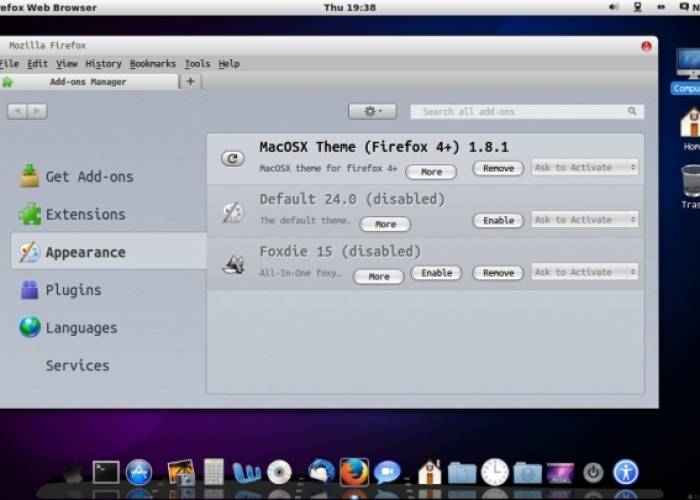The height and width of the screenshot is (500, 700).
Task: Click the Get Add-ons box icon
Action: [x=29, y=176]
